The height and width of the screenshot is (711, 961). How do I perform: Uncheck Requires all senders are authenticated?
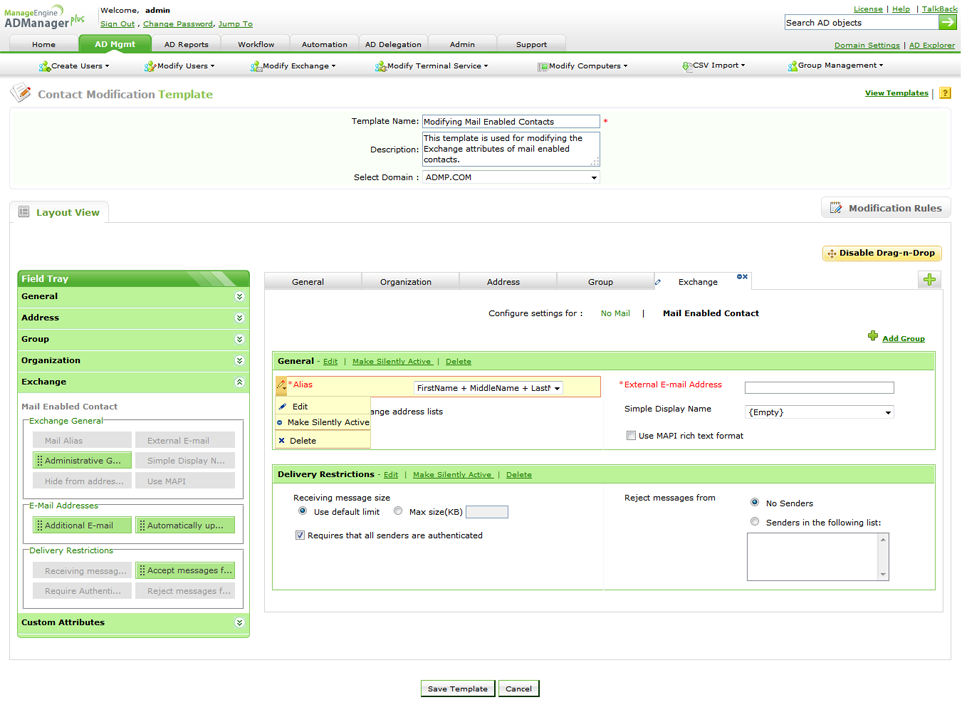[300, 536]
